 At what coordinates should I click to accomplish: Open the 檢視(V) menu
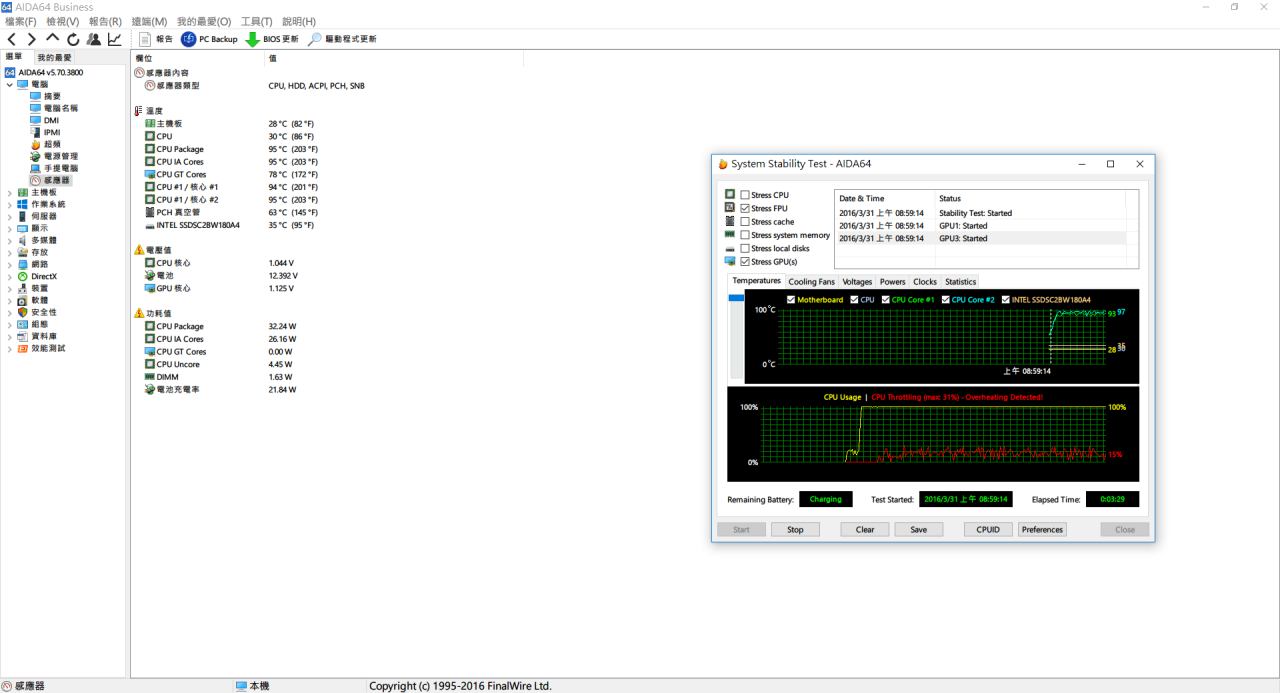click(x=63, y=21)
